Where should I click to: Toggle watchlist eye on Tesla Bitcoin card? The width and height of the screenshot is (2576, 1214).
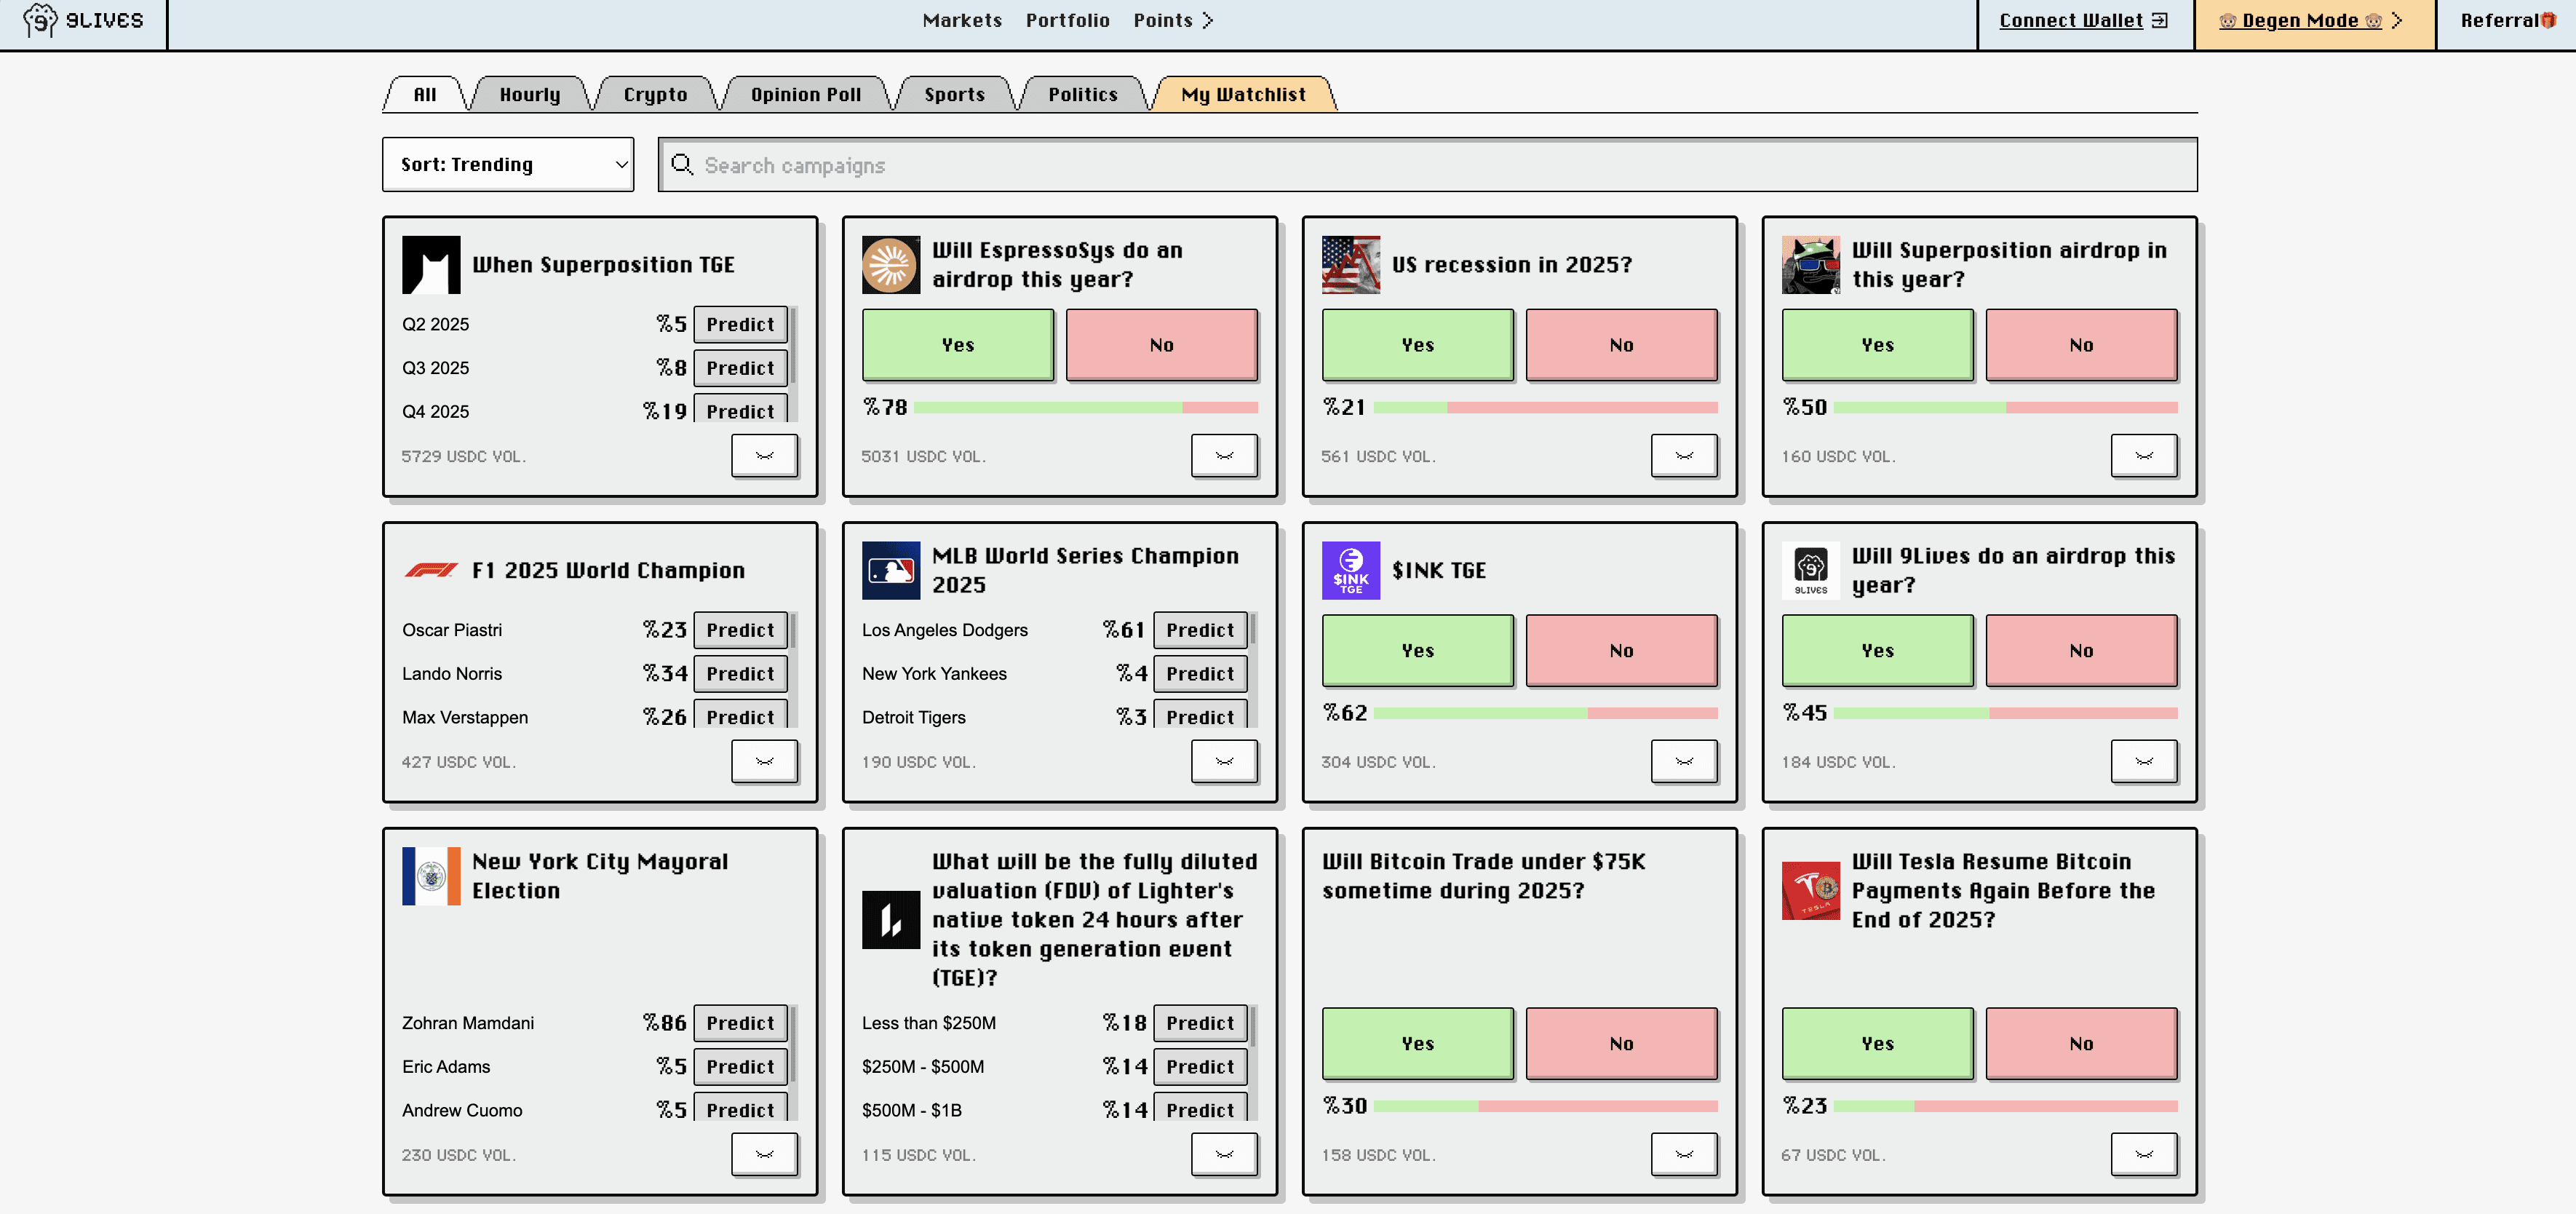point(2144,1155)
